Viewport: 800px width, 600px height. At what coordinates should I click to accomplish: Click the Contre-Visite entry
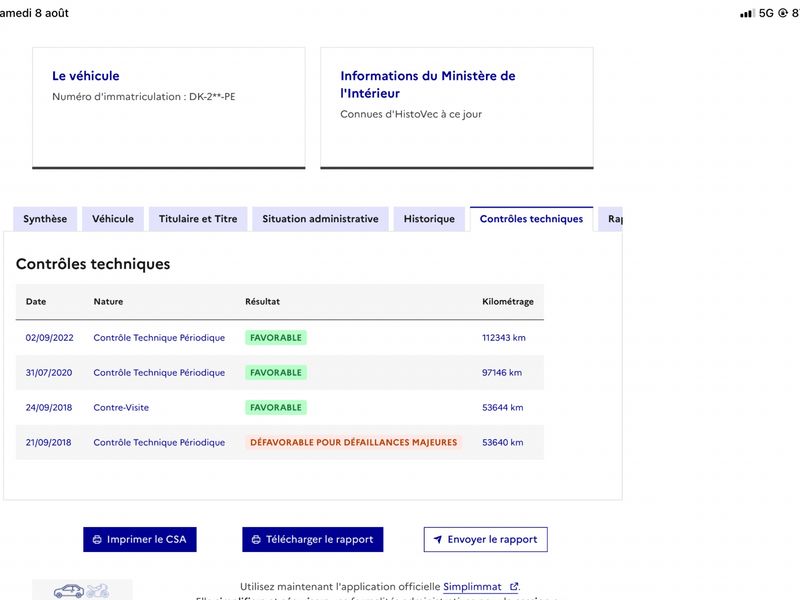pyautogui.click(x=121, y=408)
